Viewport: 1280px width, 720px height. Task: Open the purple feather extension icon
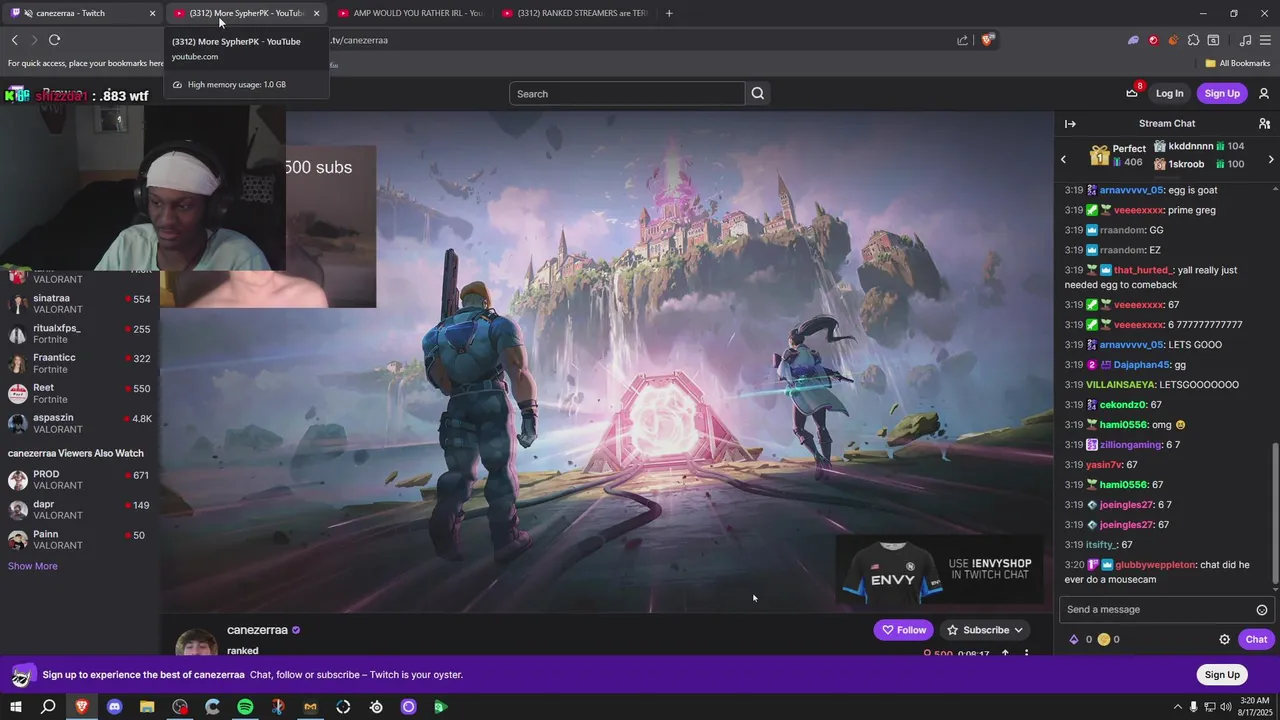tap(1133, 40)
